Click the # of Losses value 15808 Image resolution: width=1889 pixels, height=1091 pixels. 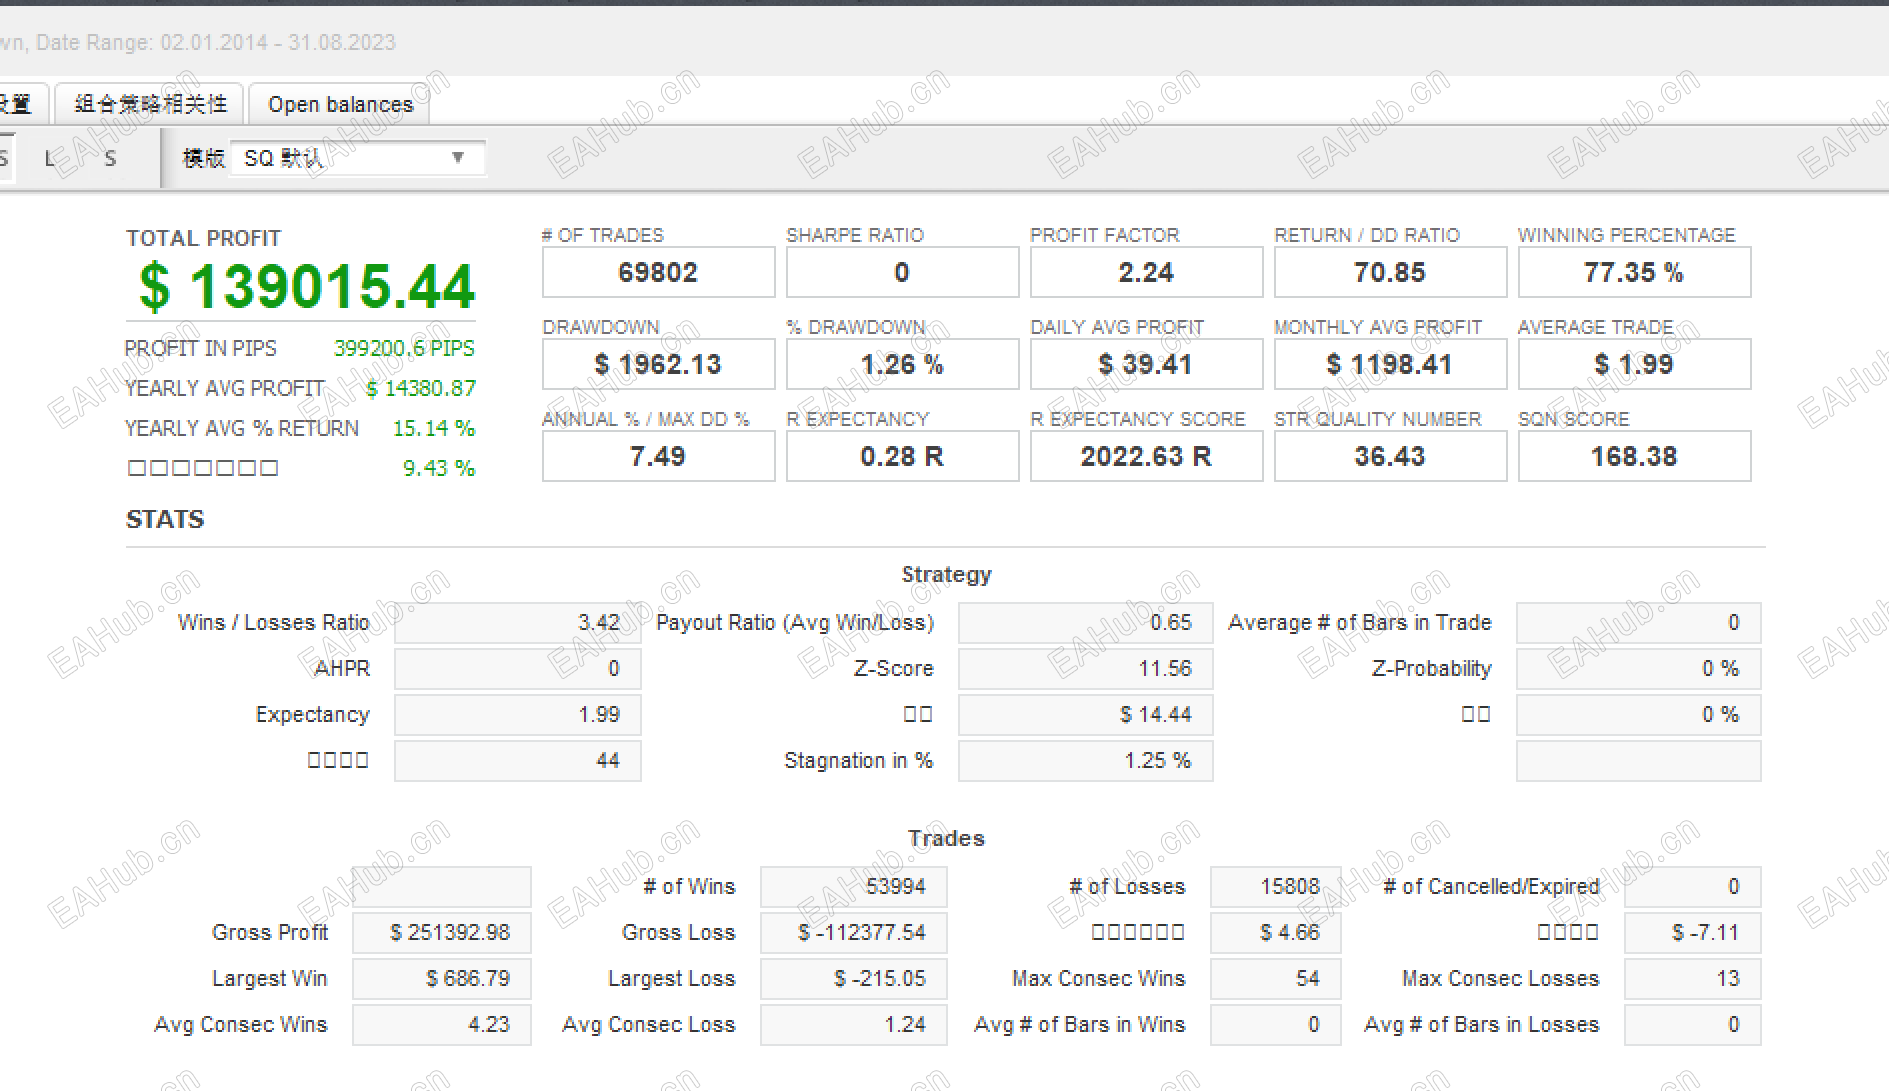pyautogui.click(x=1275, y=886)
